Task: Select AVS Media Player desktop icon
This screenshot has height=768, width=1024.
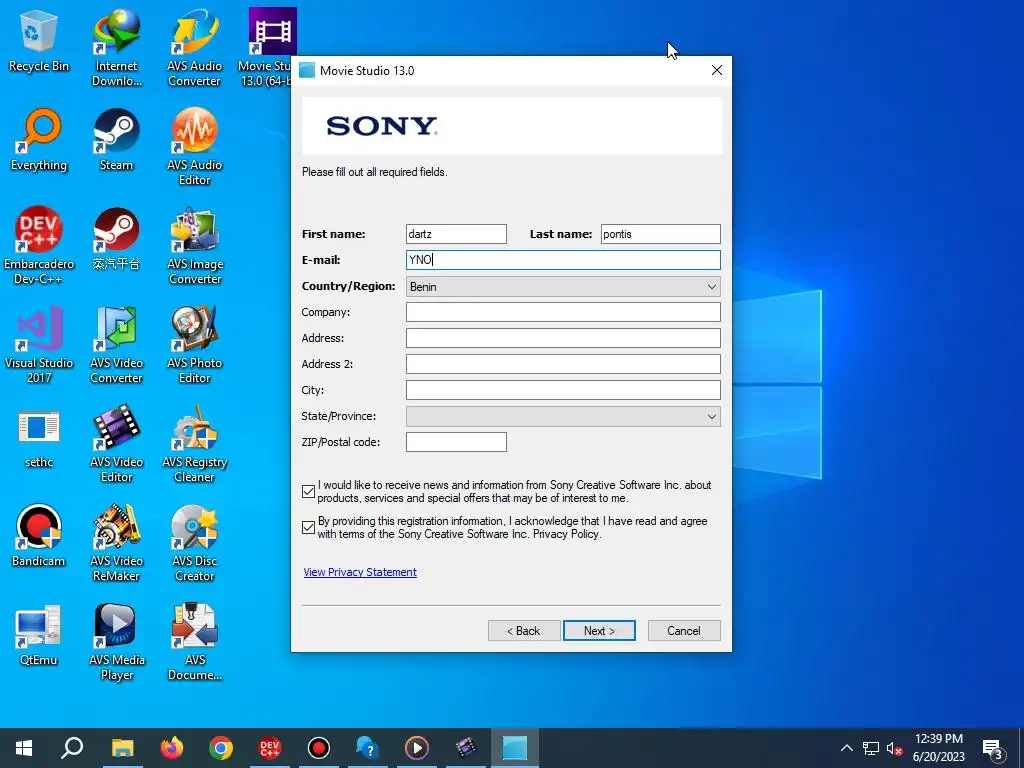Action: (x=117, y=643)
